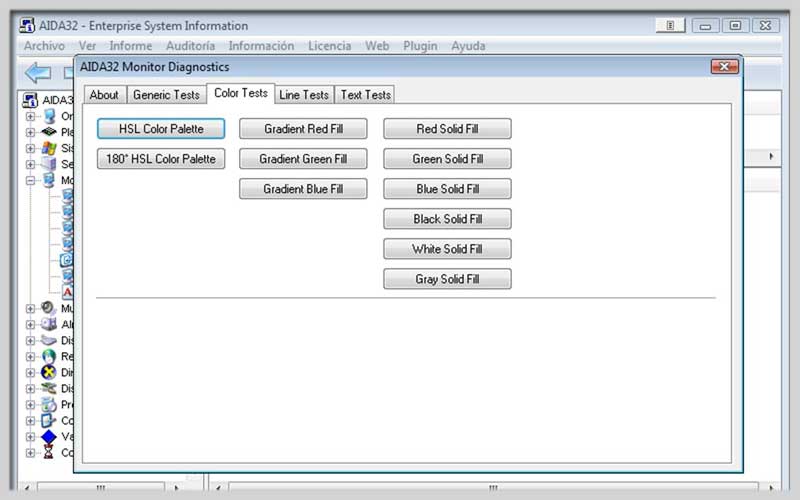This screenshot has height=500, width=800.
Task: Click the AIDA32 root node icon in tree
Action: point(30,100)
